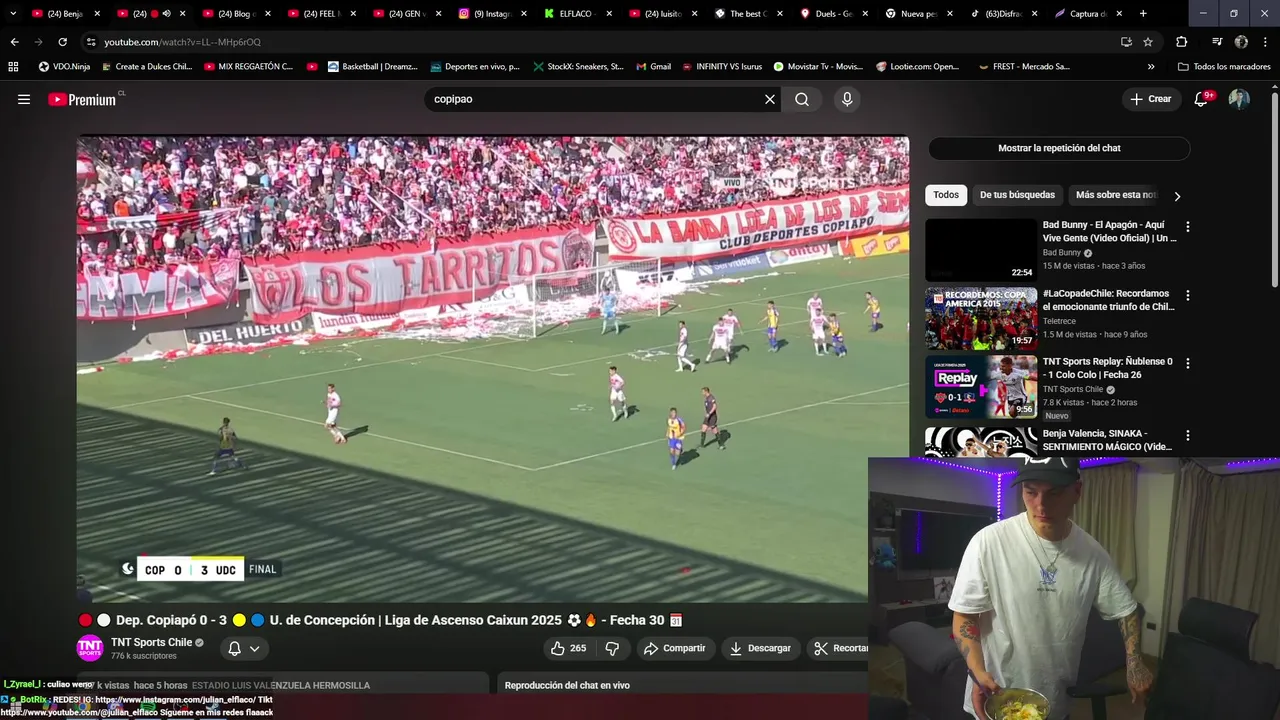Open Copa América 2015 video thumbnail
This screenshot has height=720, width=1280.
coord(981,318)
